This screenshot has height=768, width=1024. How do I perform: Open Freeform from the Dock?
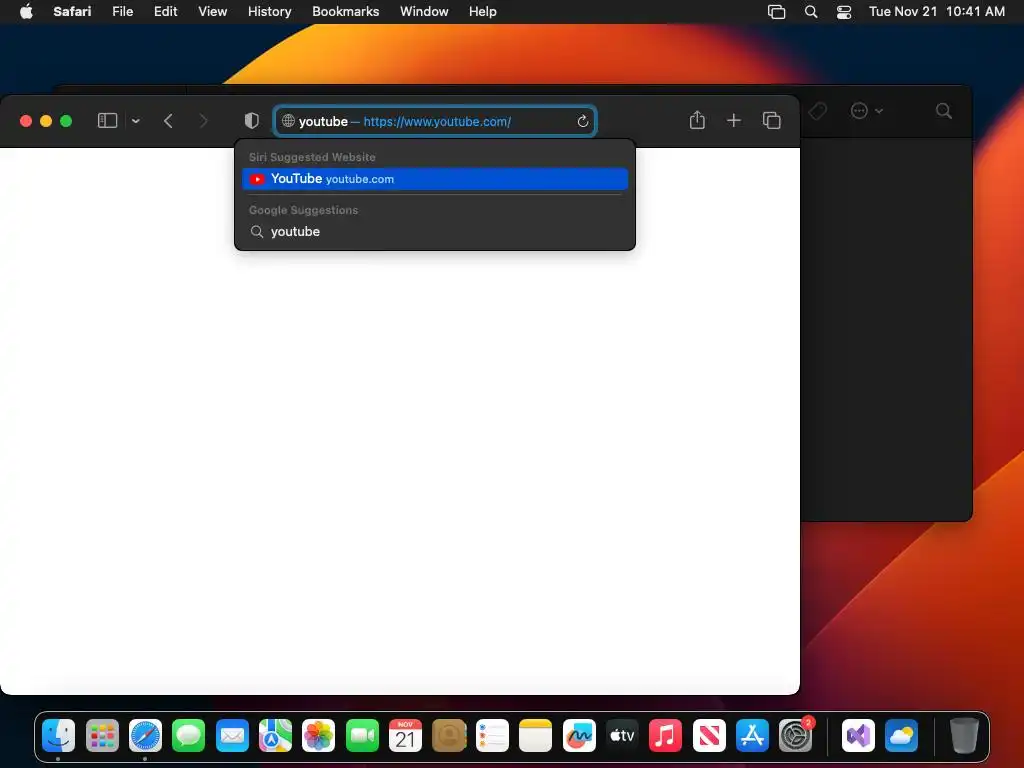[579, 736]
